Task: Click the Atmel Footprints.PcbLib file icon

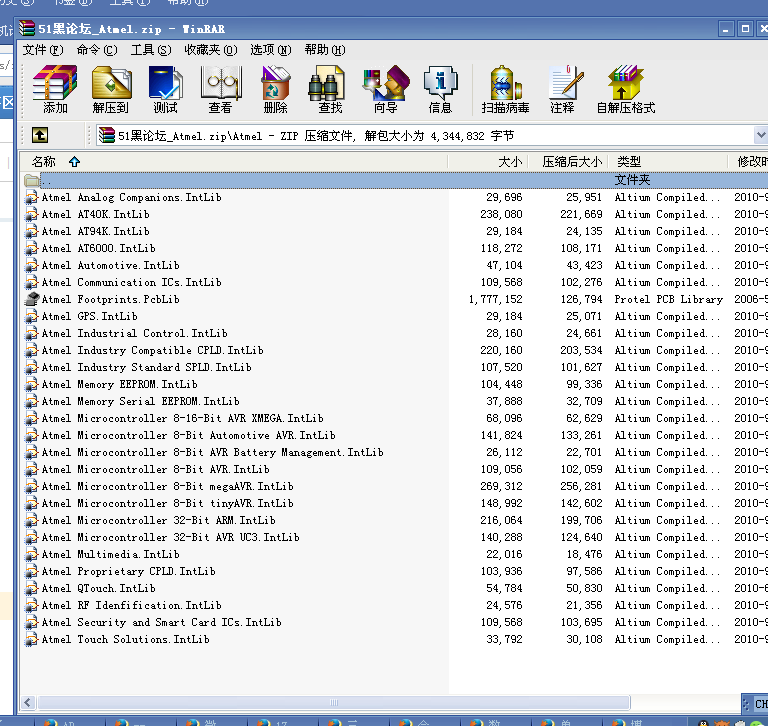Action: point(31,299)
